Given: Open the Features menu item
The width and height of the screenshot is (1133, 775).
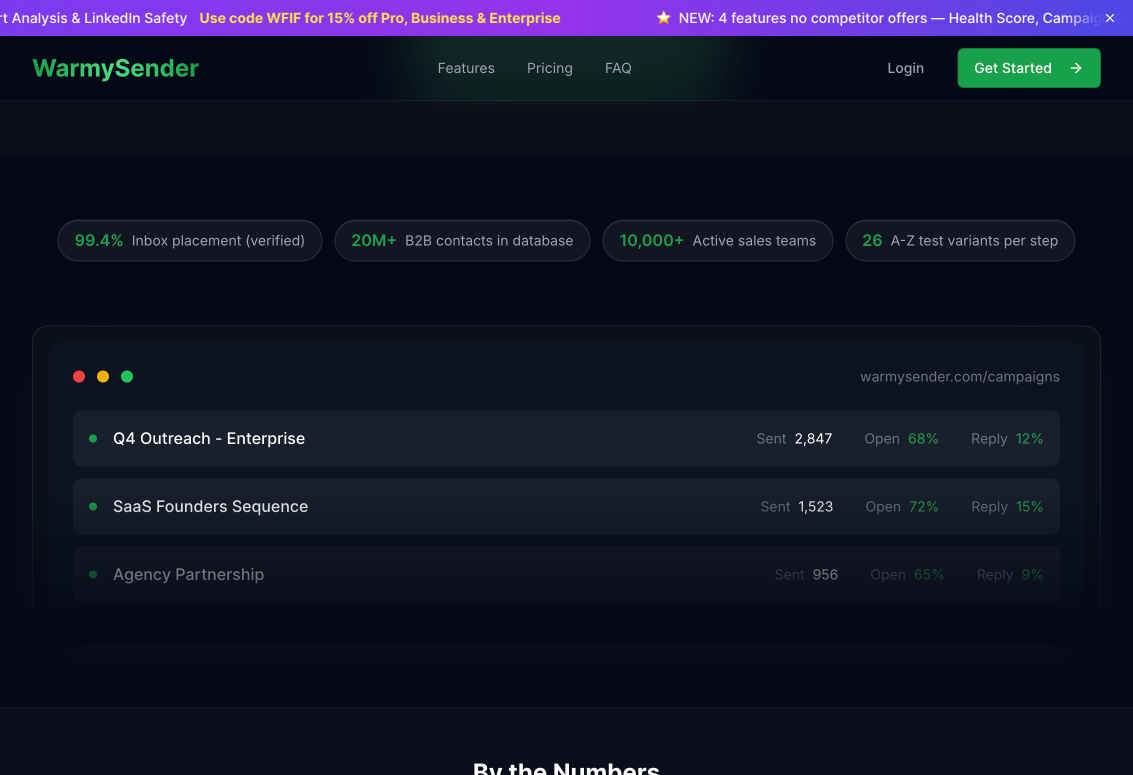Looking at the screenshot, I should (x=466, y=68).
